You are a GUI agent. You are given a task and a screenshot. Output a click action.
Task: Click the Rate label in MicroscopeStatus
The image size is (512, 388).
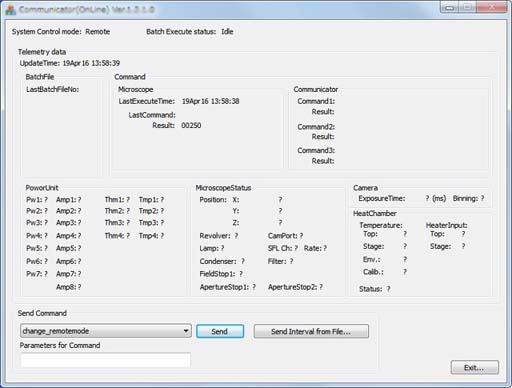(313, 248)
